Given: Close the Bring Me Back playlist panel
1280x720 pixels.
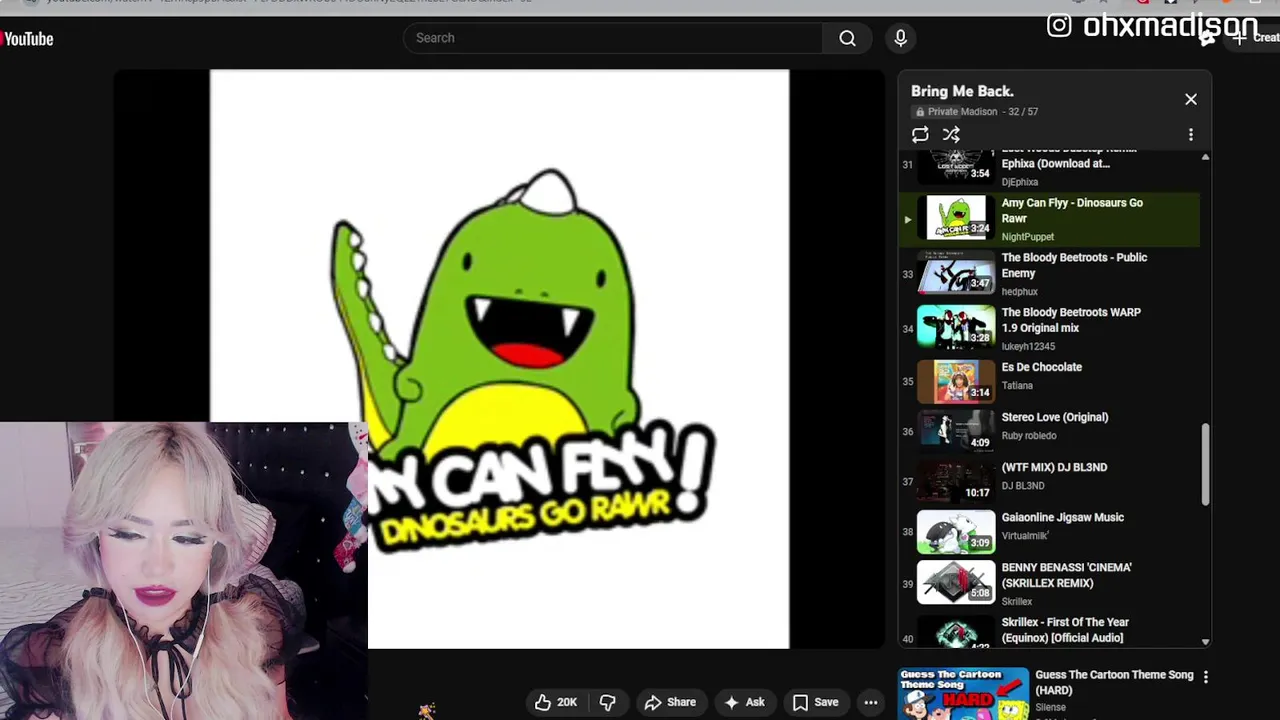Looking at the screenshot, I should (1191, 99).
